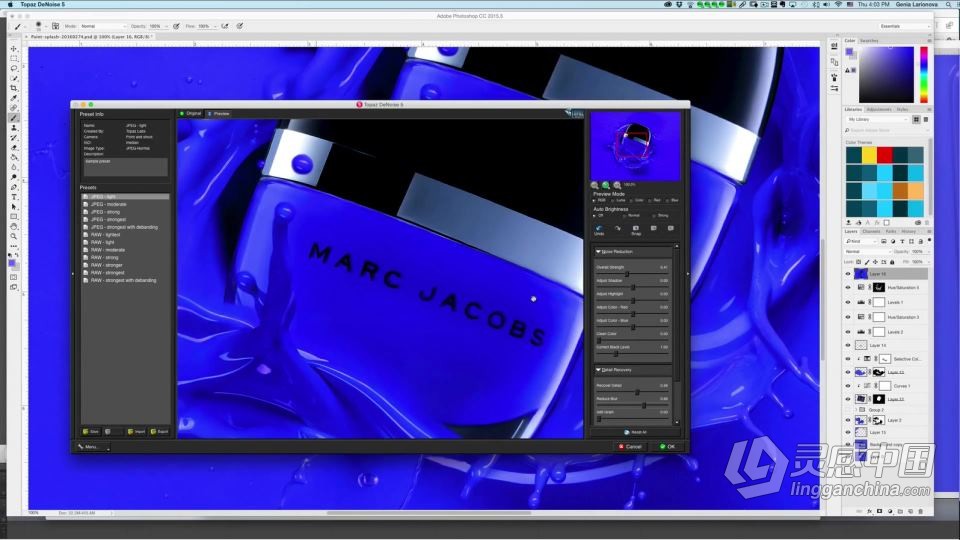
Task: Click the Original tab in DeNoise preview
Action: tap(190, 113)
